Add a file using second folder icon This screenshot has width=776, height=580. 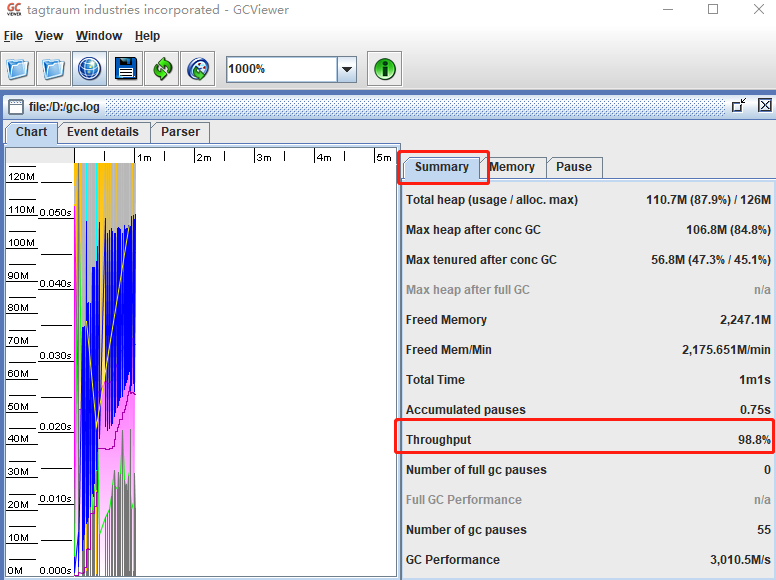(x=53, y=69)
